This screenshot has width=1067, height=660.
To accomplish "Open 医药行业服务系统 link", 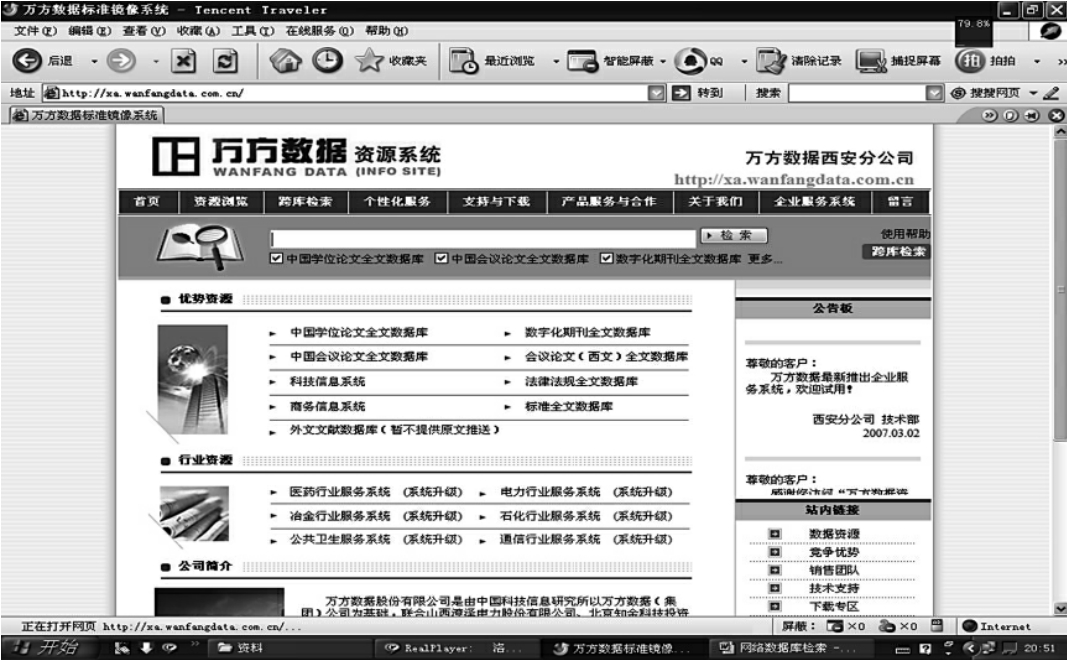I will pyautogui.click(x=340, y=492).
